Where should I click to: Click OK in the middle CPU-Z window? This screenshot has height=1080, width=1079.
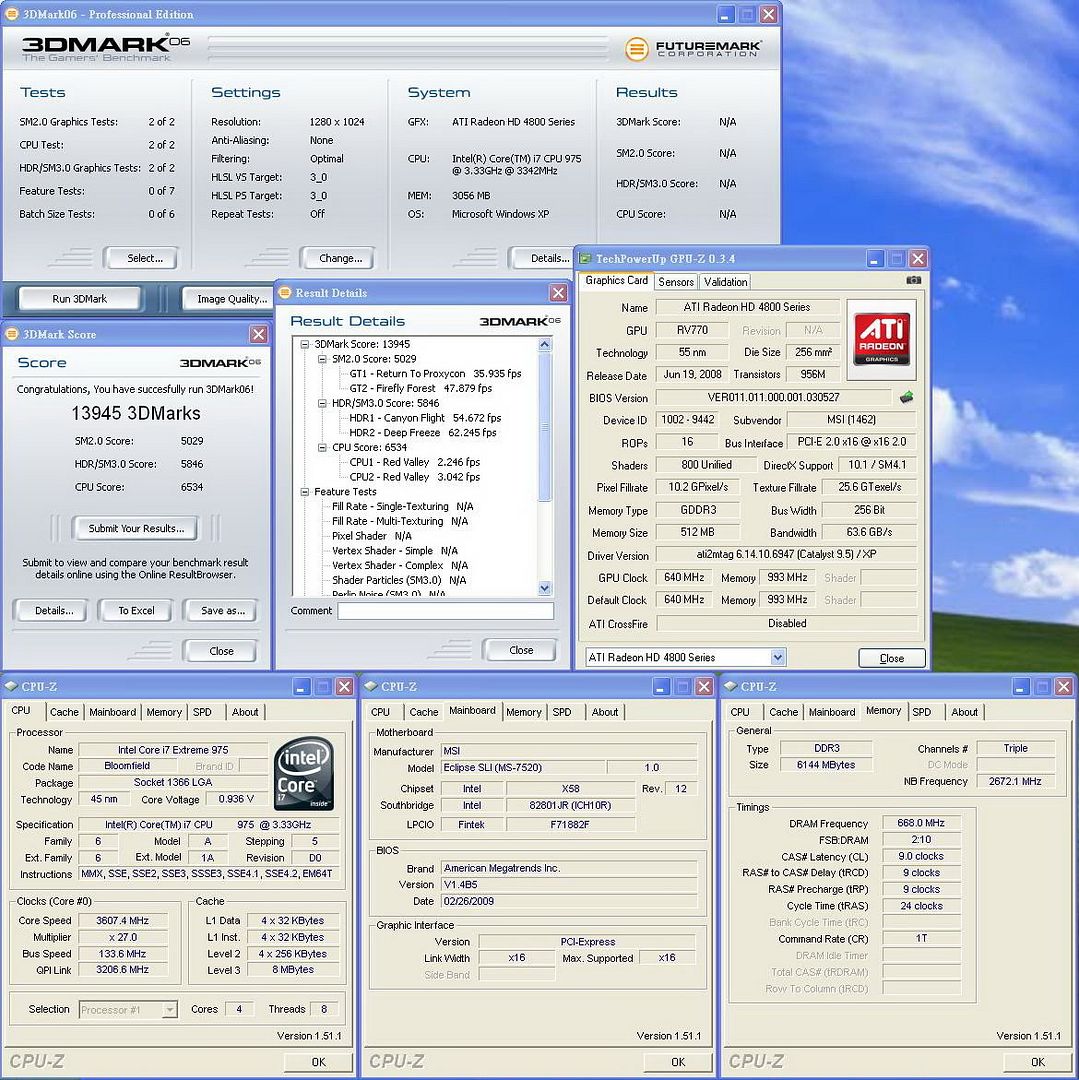pyautogui.click(x=678, y=1062)
